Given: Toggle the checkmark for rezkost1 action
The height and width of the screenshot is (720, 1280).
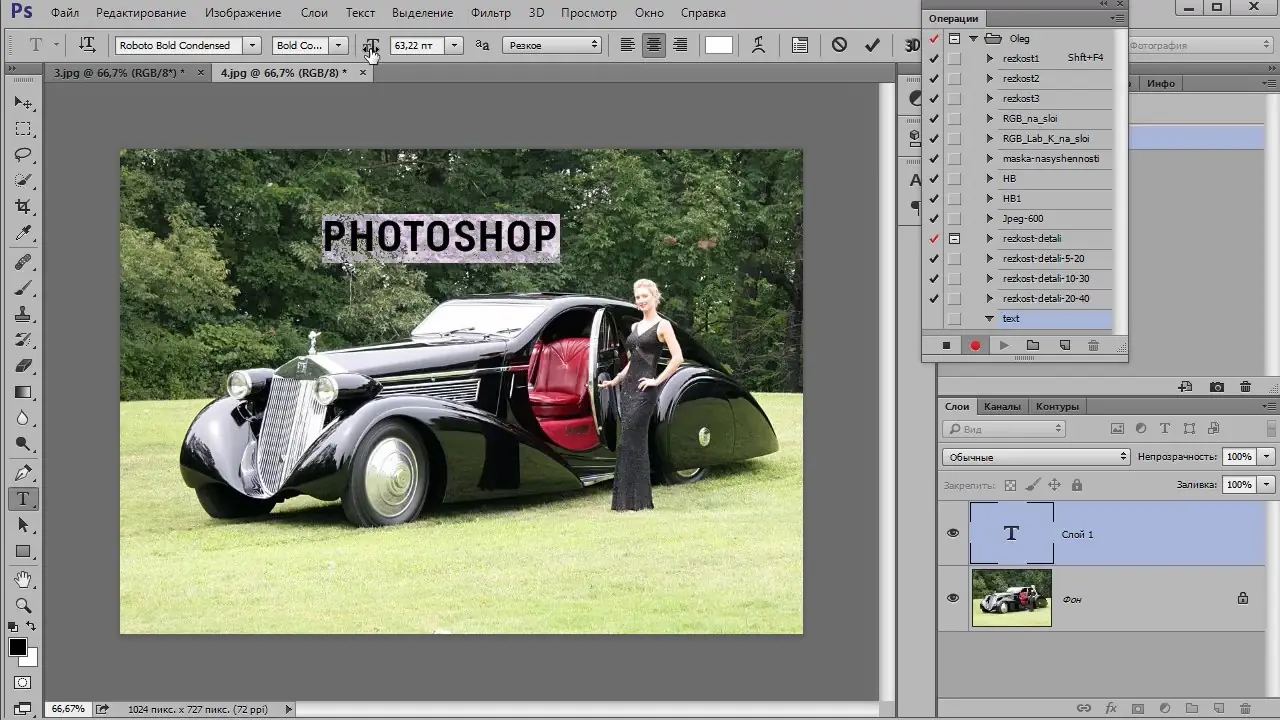Looking at the screenshot, I should pyautogui.click(x=934, y=58).
